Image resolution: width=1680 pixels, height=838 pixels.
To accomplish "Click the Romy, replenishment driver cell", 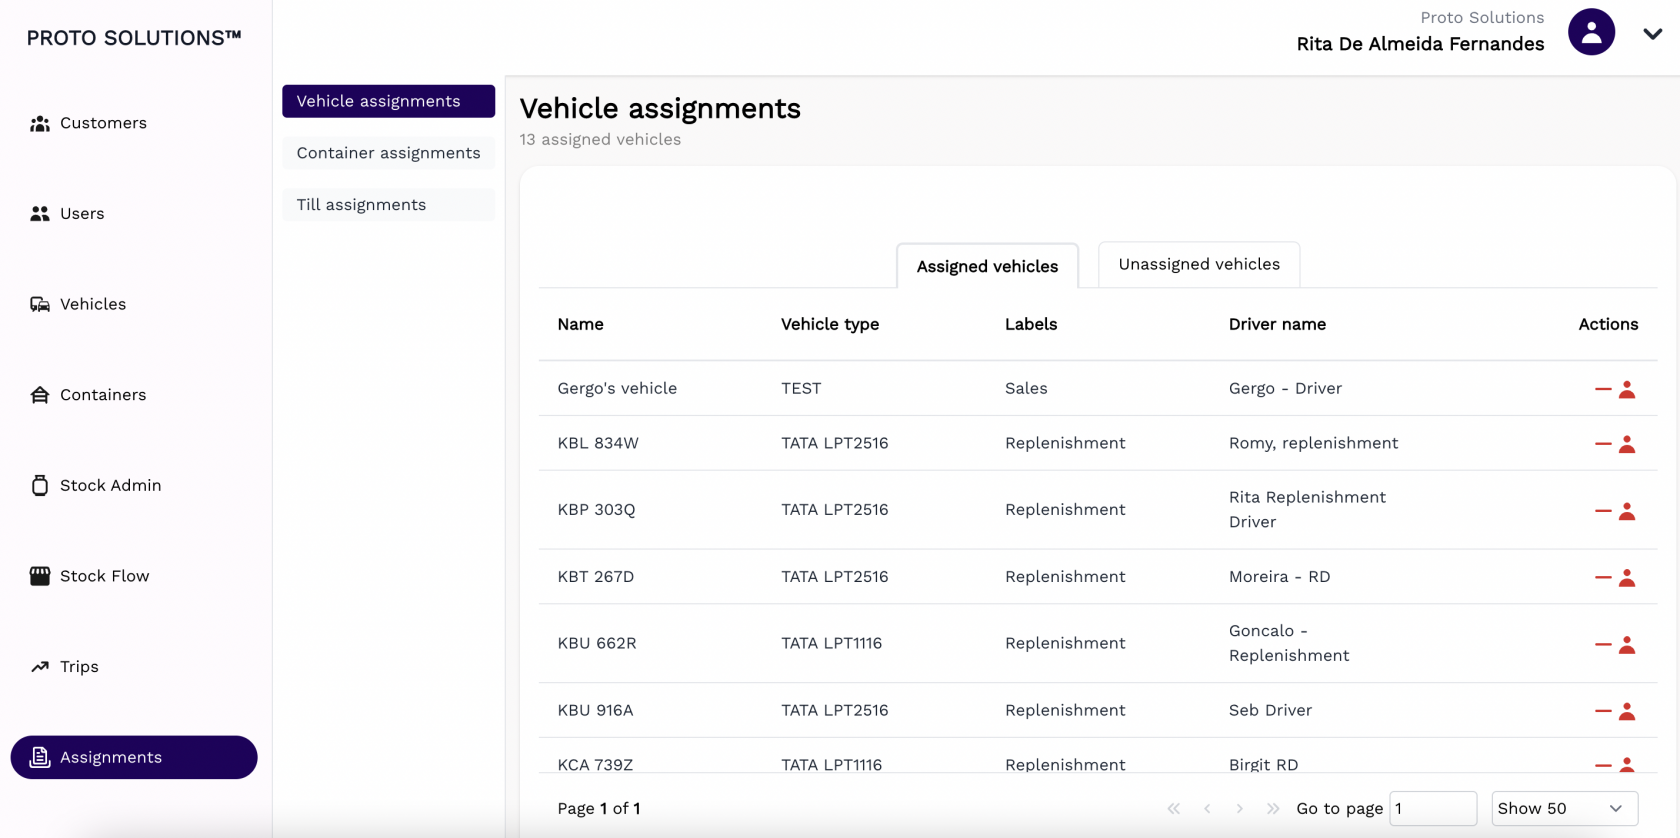I will (1313, 443).
